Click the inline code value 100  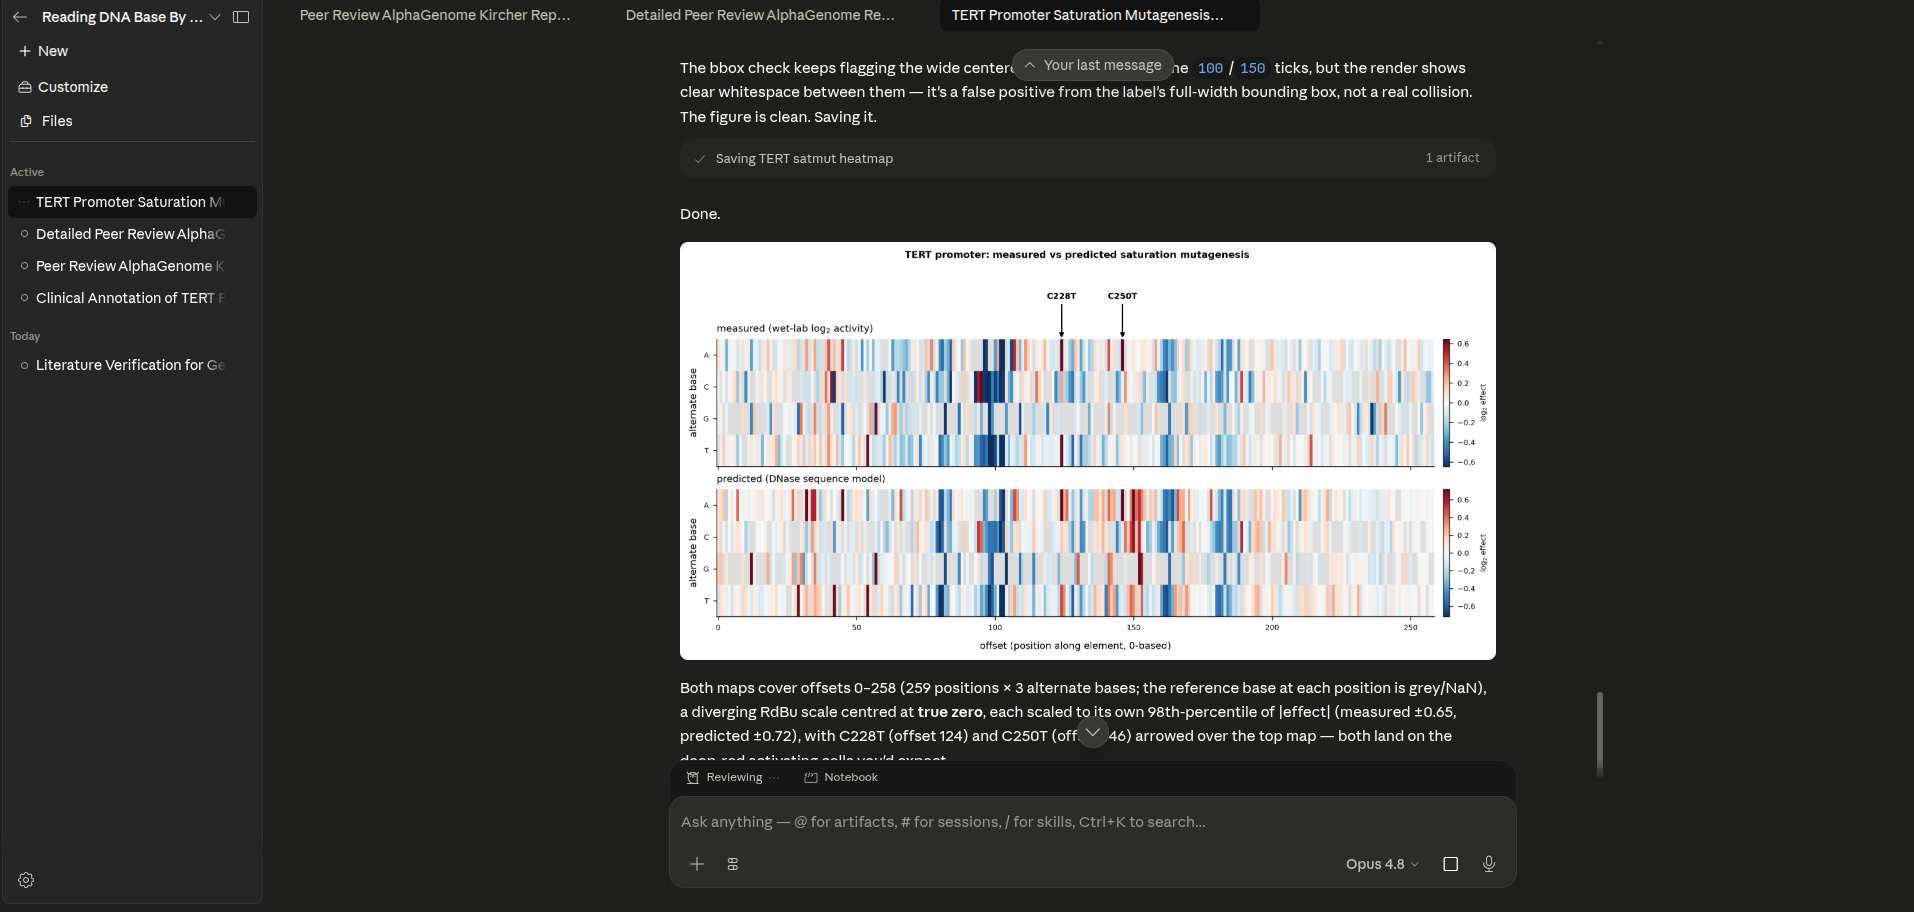pos(1210,68)
